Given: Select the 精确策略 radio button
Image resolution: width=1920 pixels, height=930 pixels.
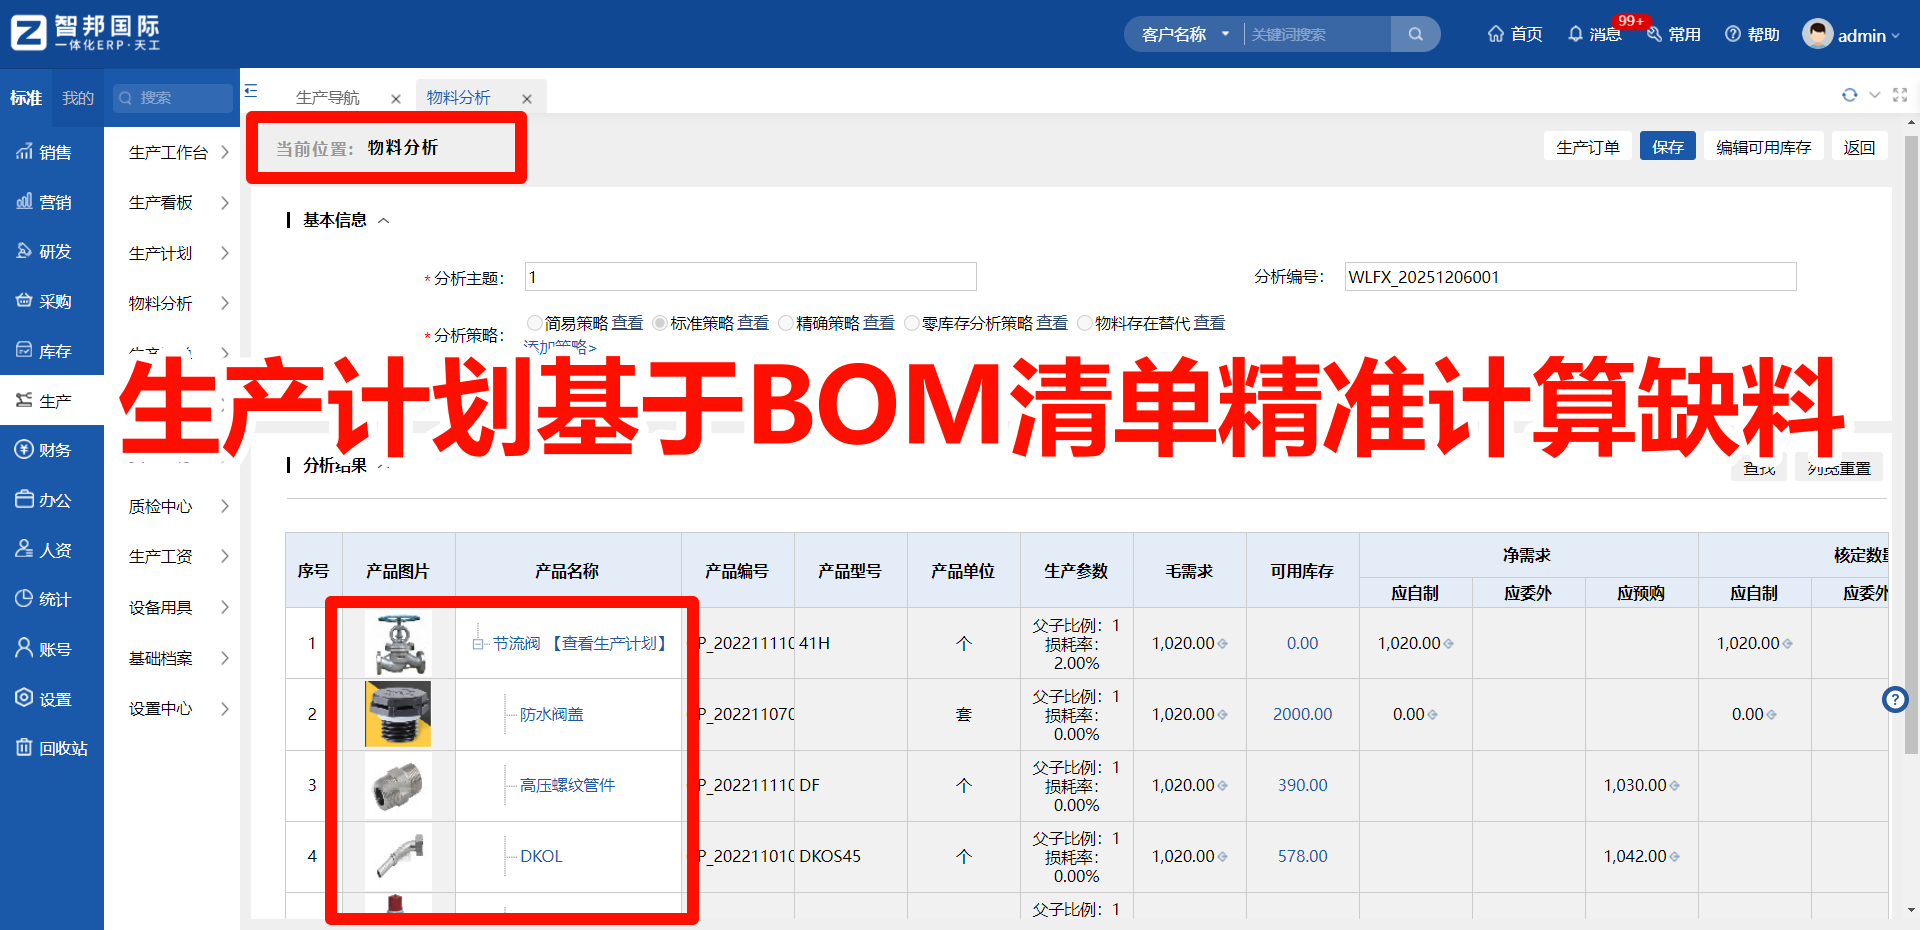Looking at the screenshot, I should click(786, 323).
